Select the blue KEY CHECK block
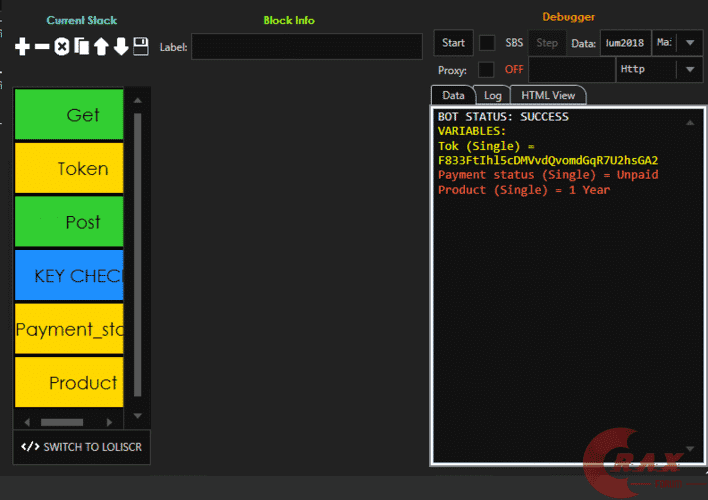This screenshot has height=500, width=708. (x=69, y=276)
